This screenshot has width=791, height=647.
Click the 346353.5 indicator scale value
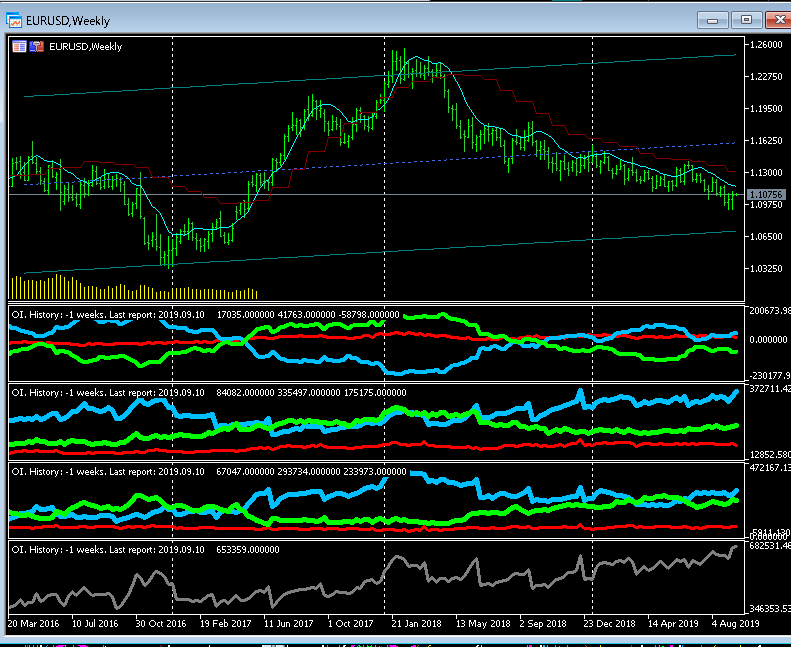click(770, 609)
